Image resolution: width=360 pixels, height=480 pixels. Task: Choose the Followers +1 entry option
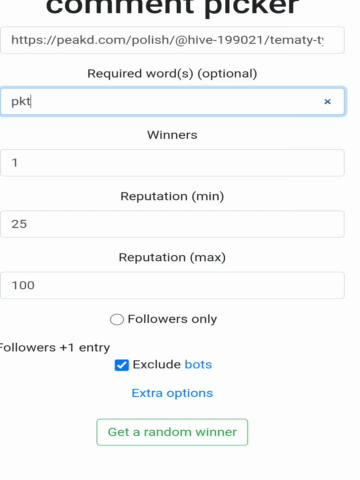click(x=55, y=348)
